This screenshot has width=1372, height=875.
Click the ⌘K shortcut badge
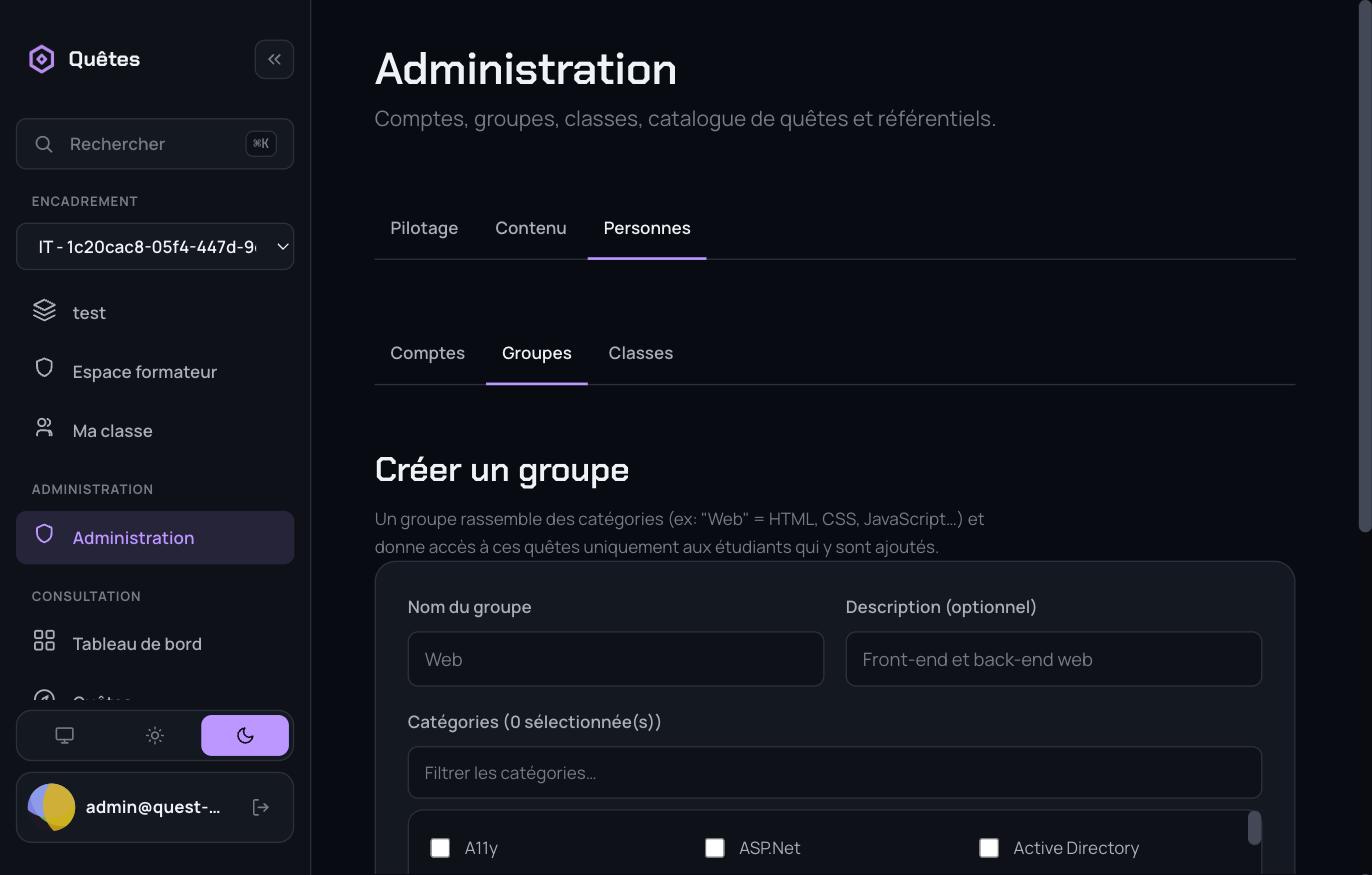click(x=261, y=143)
